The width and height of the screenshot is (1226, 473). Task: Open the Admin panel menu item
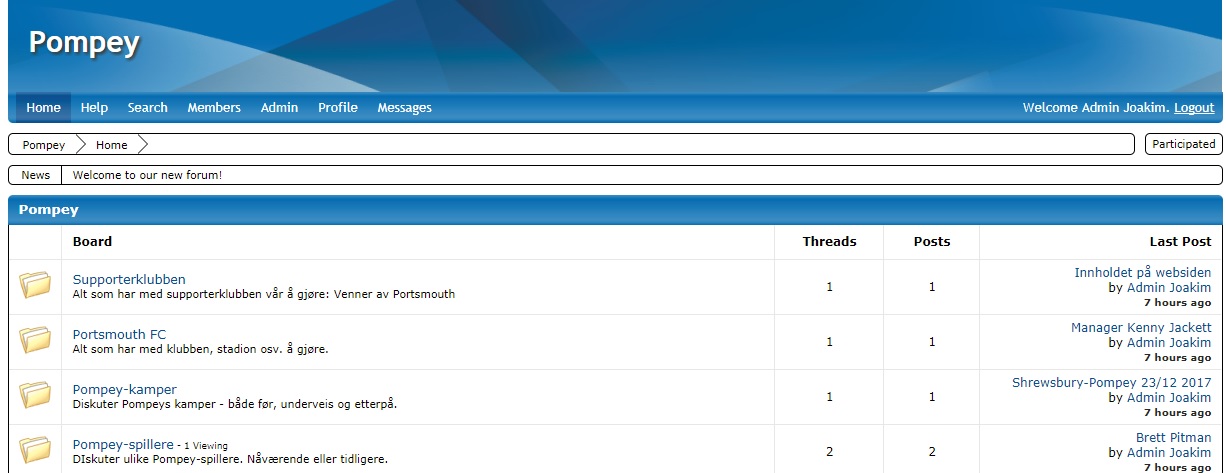[x=280, y=107]
